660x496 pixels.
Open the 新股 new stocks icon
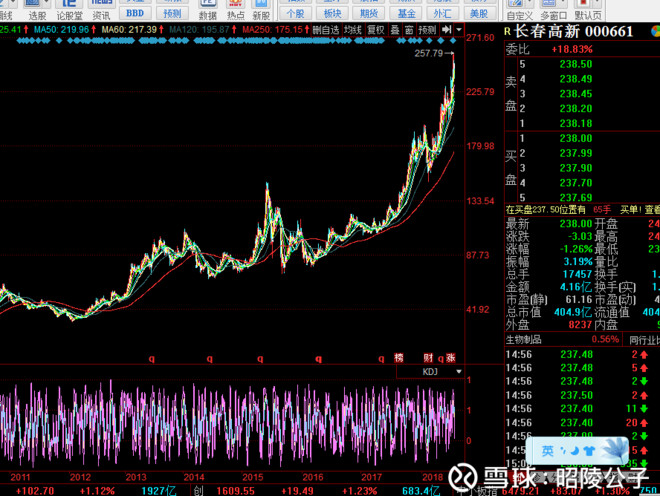tap(261, 11)
